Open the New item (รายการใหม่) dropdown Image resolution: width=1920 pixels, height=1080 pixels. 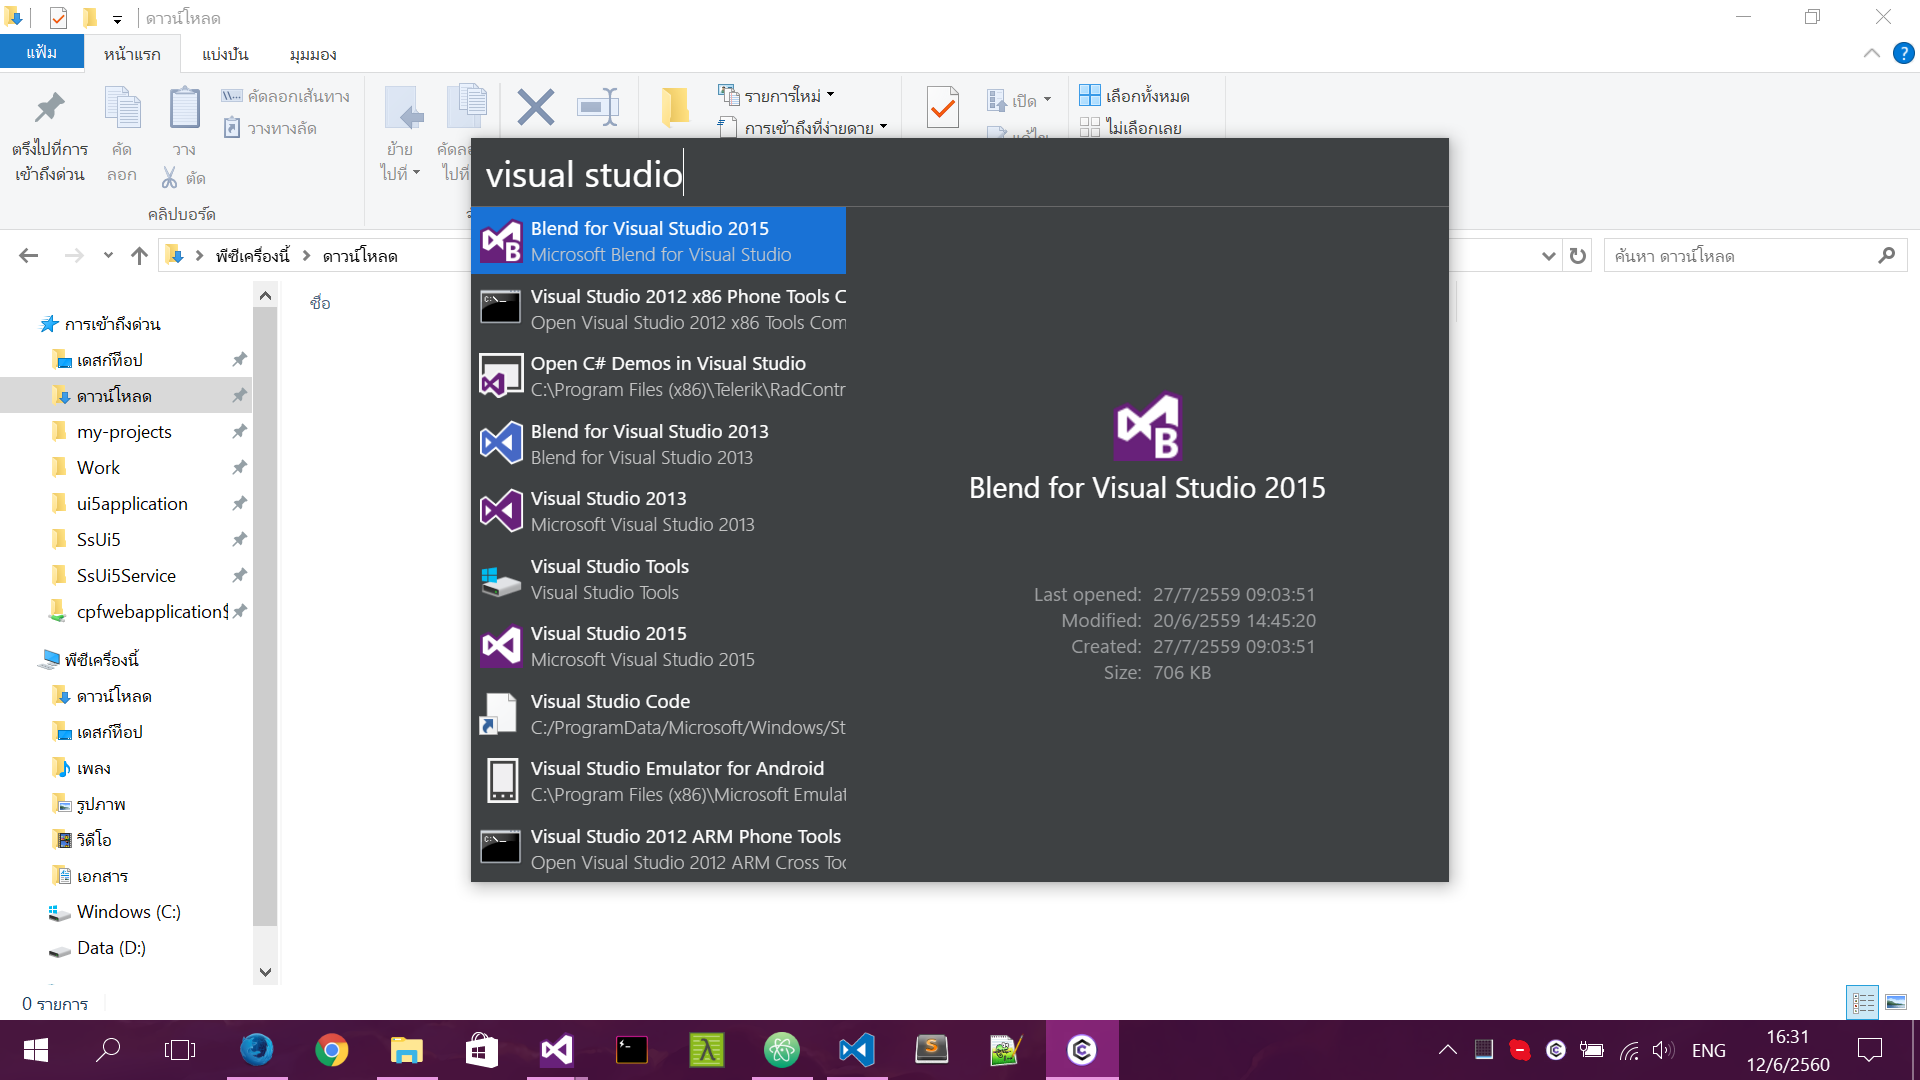click(x=777, y=96)
